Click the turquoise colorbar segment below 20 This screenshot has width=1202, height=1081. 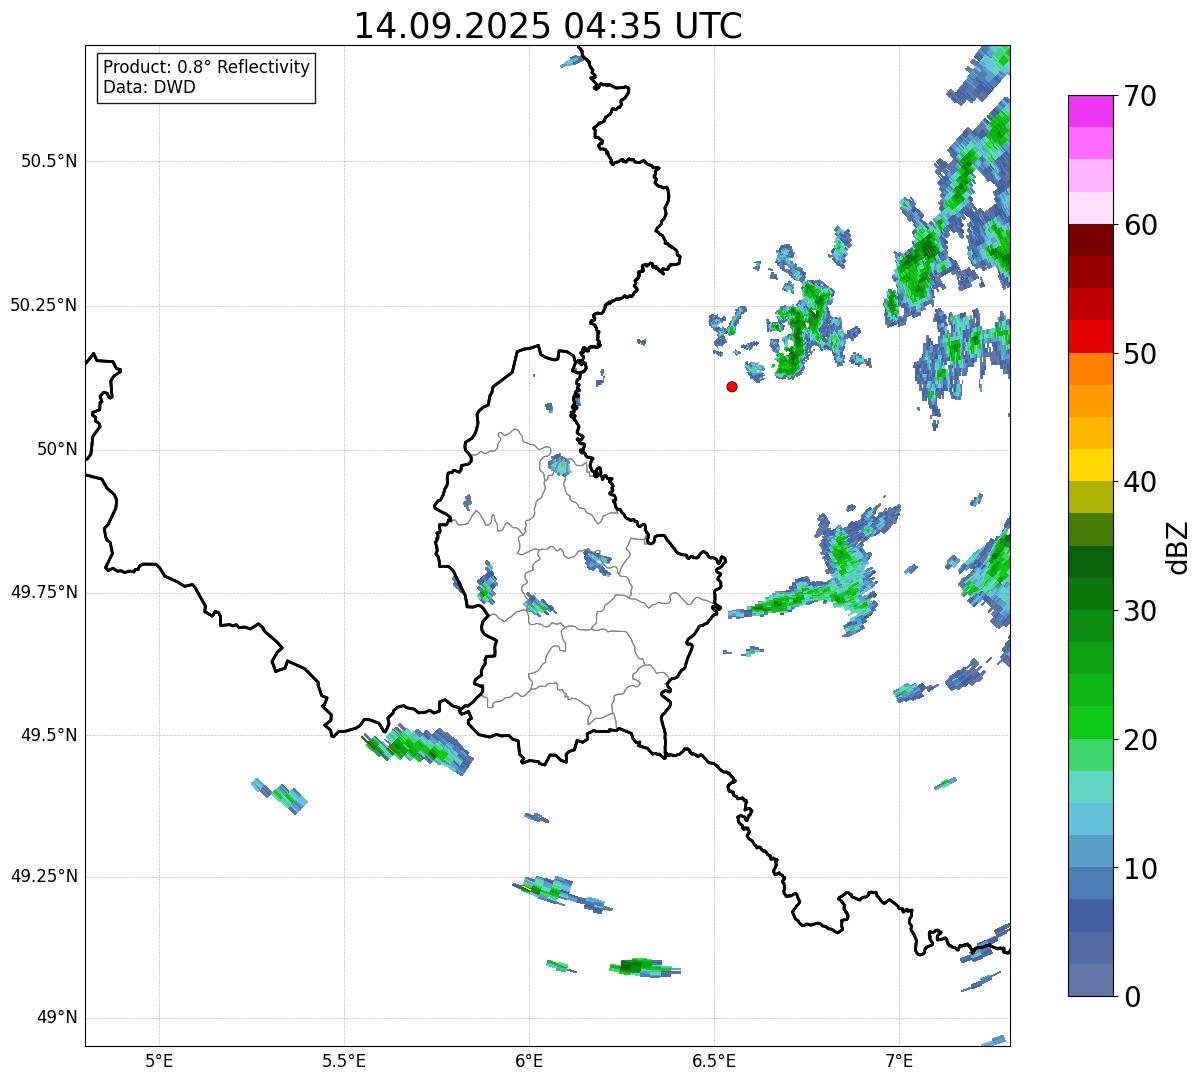pyautogui.click(x=1091, y=787)
